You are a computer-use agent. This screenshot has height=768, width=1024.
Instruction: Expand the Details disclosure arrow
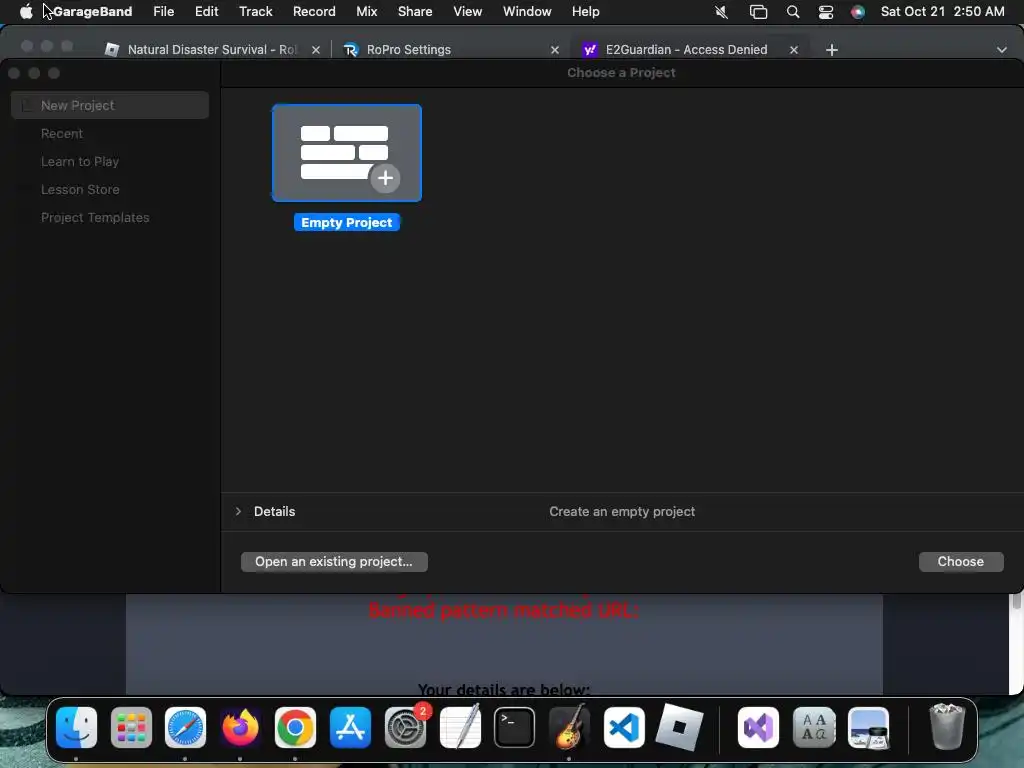tap(238, 511)
